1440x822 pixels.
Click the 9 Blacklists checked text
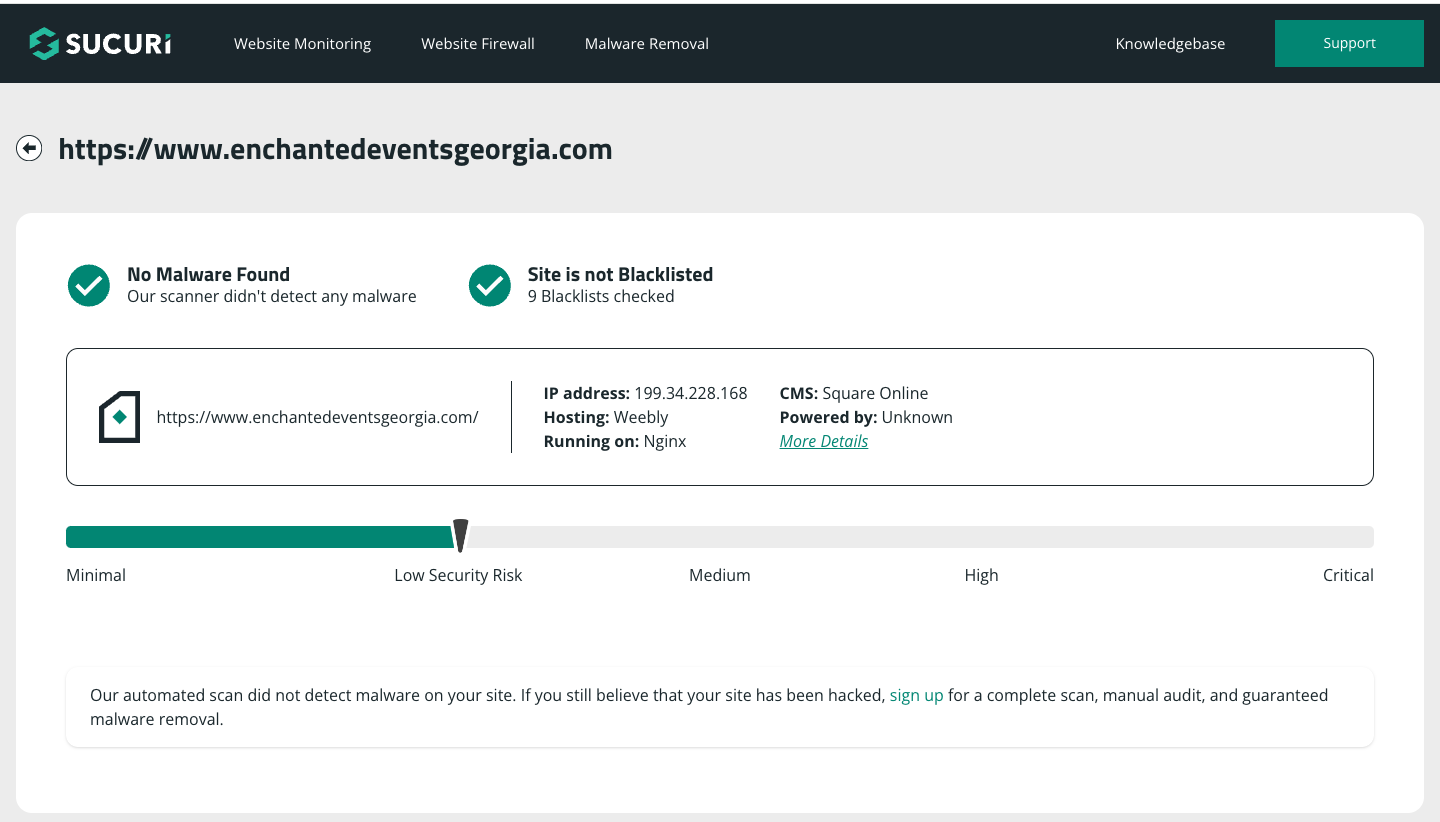(600, 296)
